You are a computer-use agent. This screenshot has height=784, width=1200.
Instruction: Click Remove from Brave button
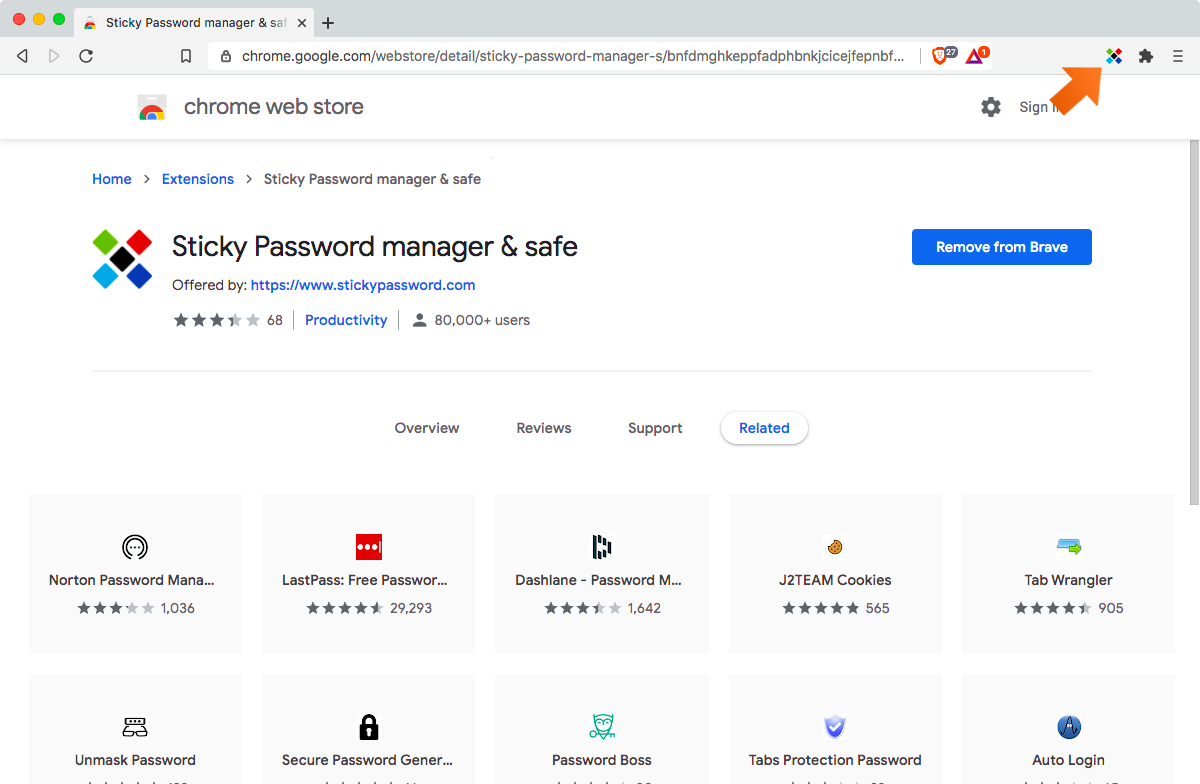tap(1002, 247)
